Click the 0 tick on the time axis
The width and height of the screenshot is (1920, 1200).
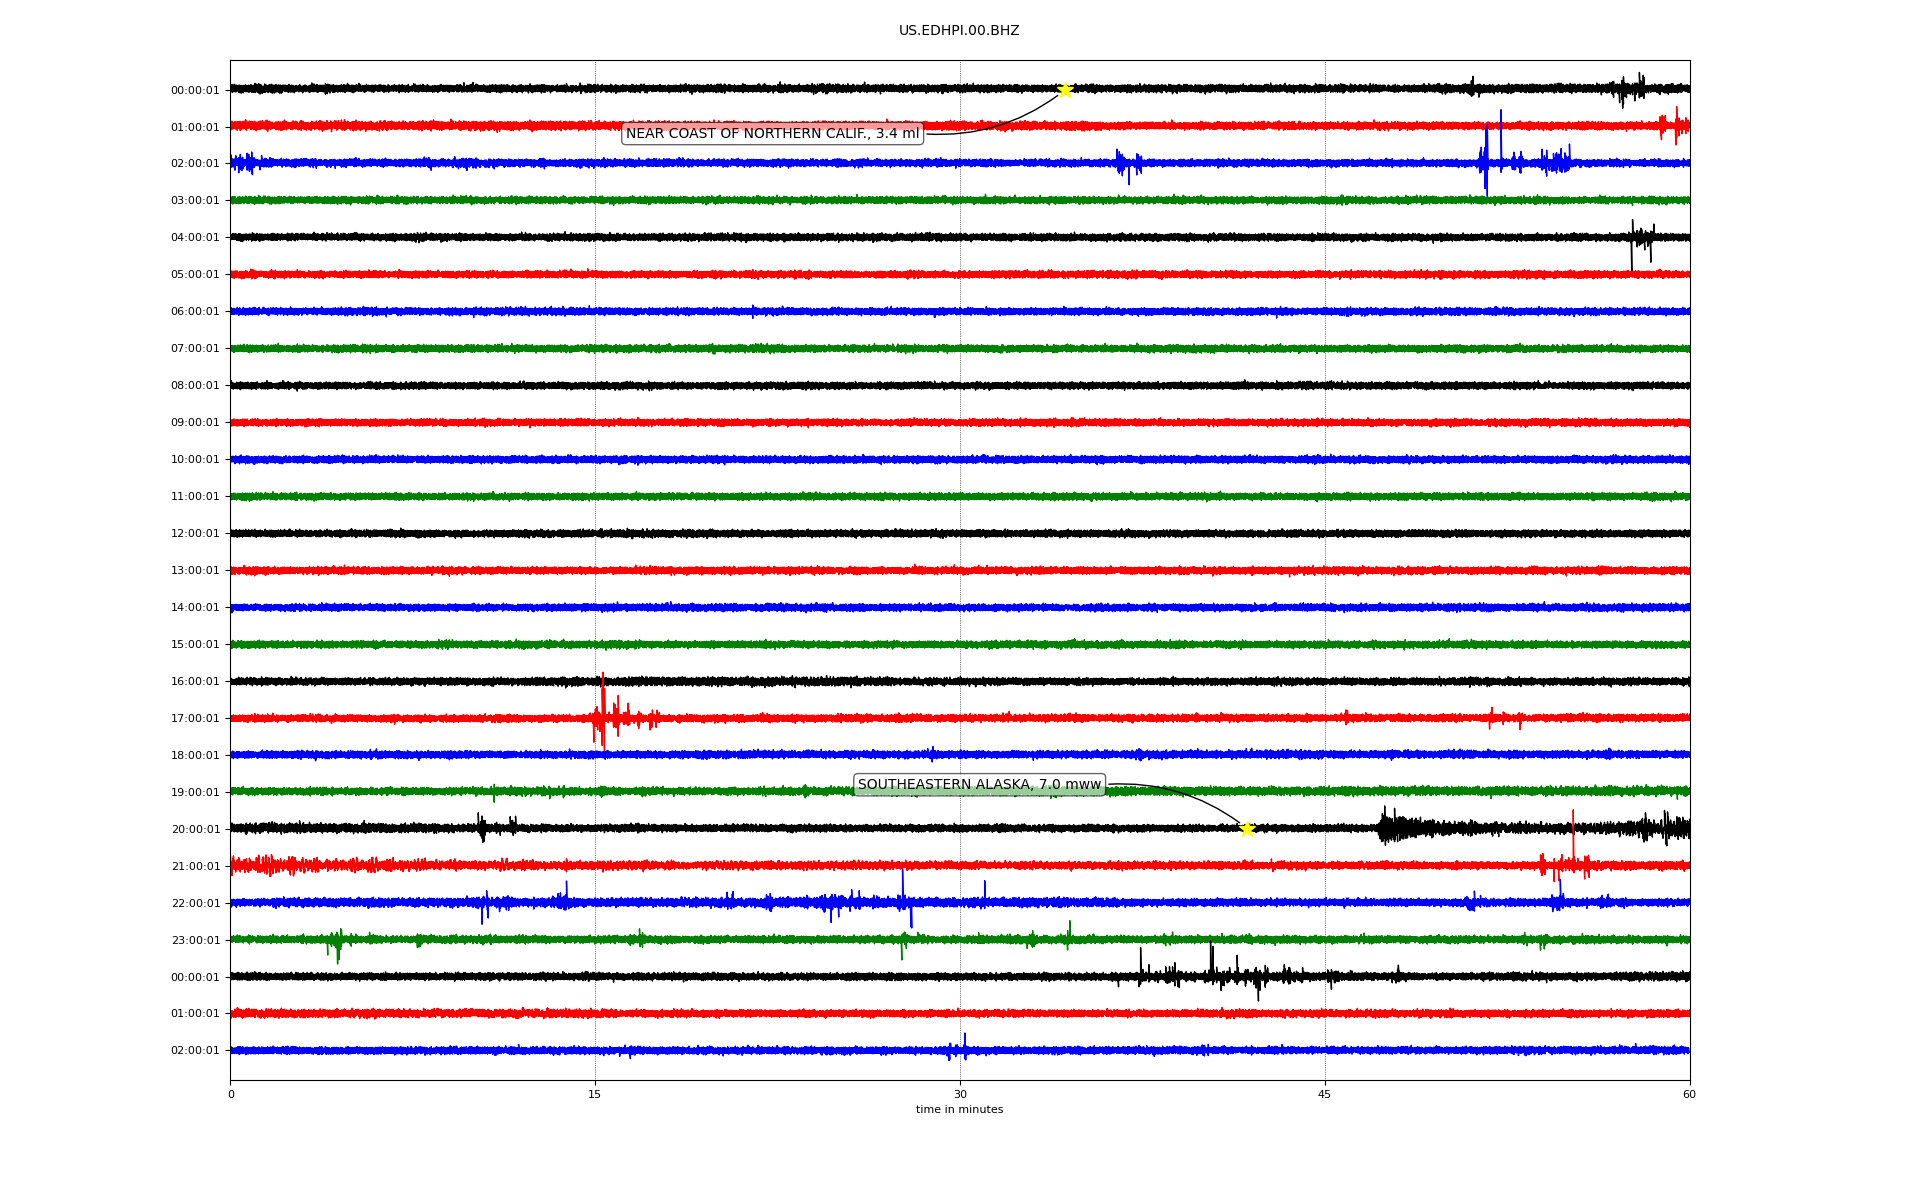(231, 1094)
